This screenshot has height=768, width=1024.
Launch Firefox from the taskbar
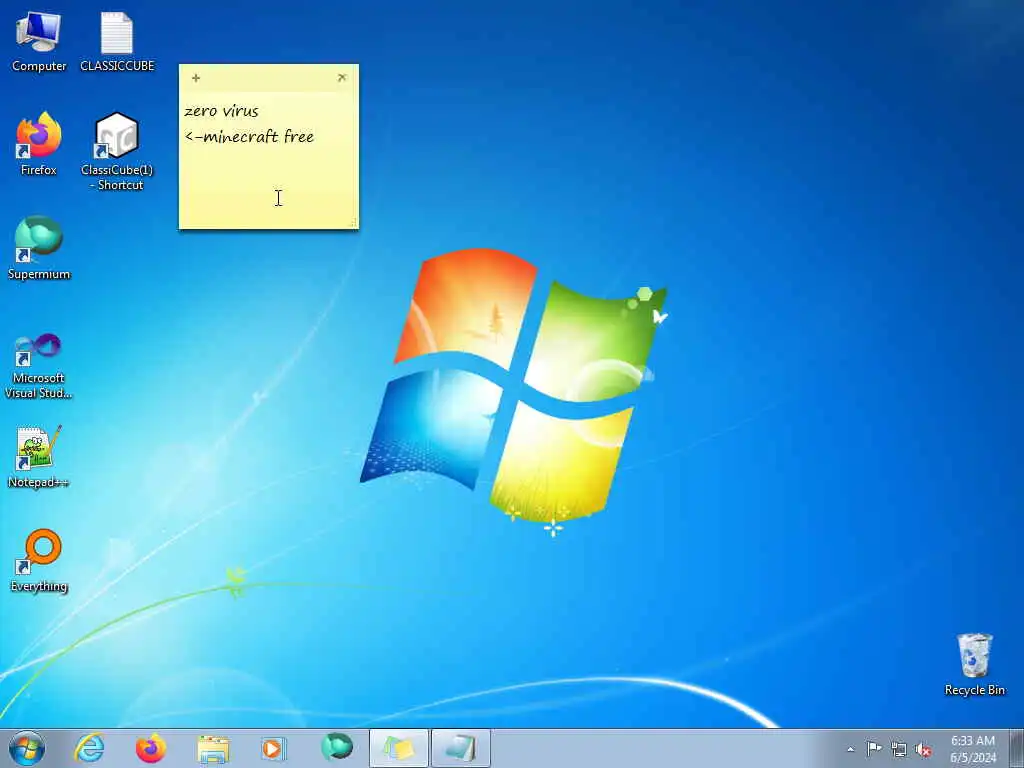click(x=151, y=748)
